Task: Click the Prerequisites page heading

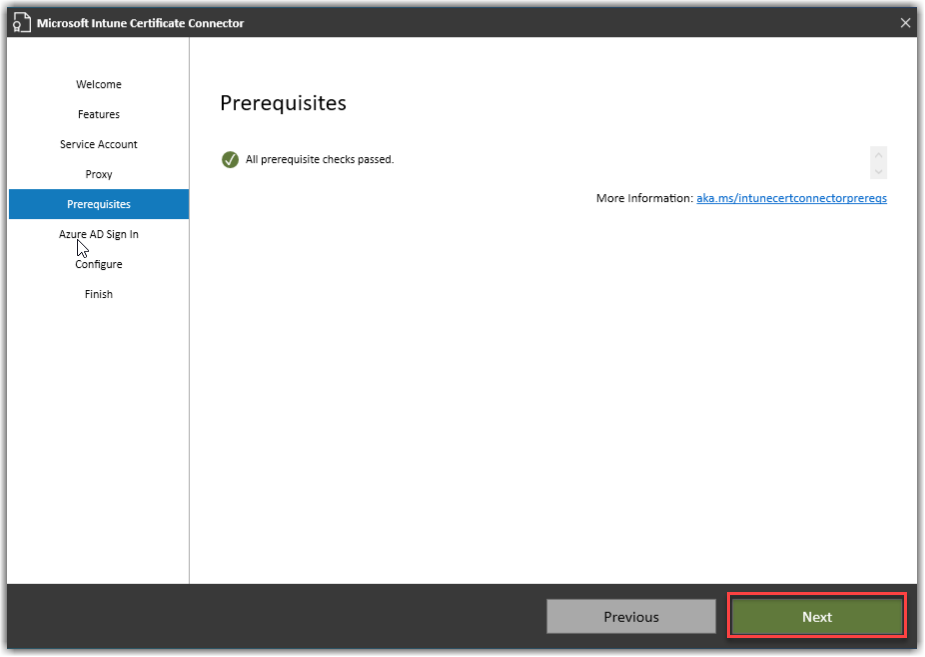Action: point(283,103)
